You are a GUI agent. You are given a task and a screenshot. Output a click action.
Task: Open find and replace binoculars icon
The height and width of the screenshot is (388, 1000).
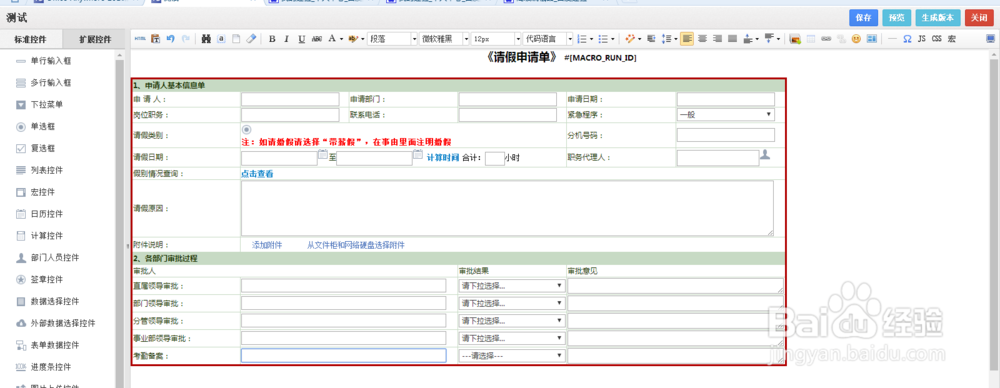pyautogui.click(x=206, y=39)
